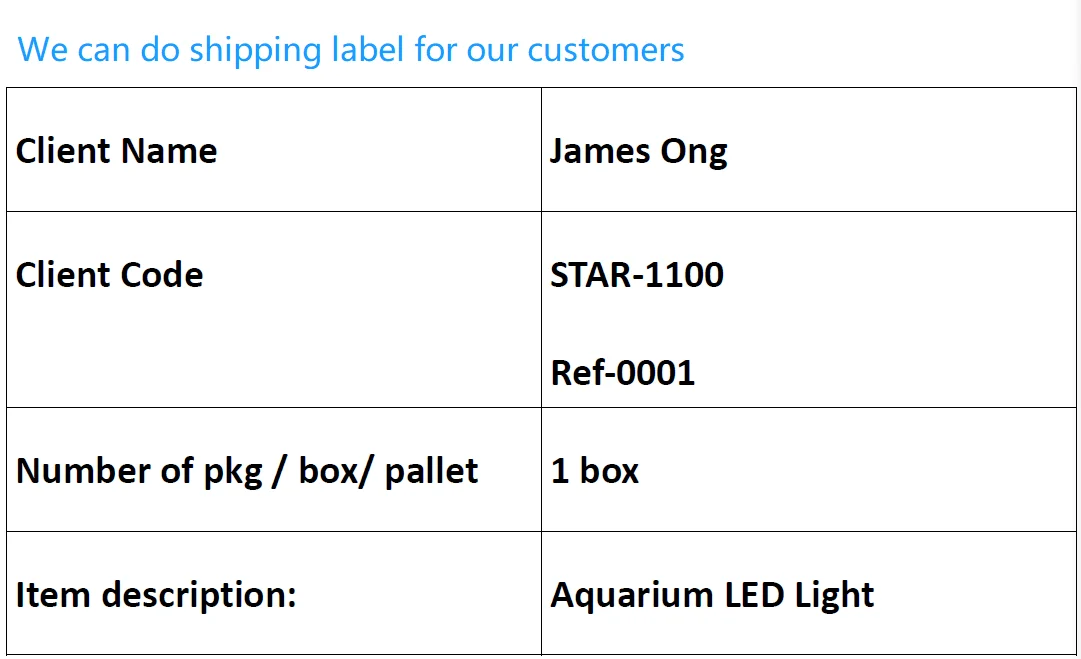Image resolution: width=1081 pixels, height=659 pixels.
Task: Place cursor on the surname "Ong"
Action: (693, 153)
